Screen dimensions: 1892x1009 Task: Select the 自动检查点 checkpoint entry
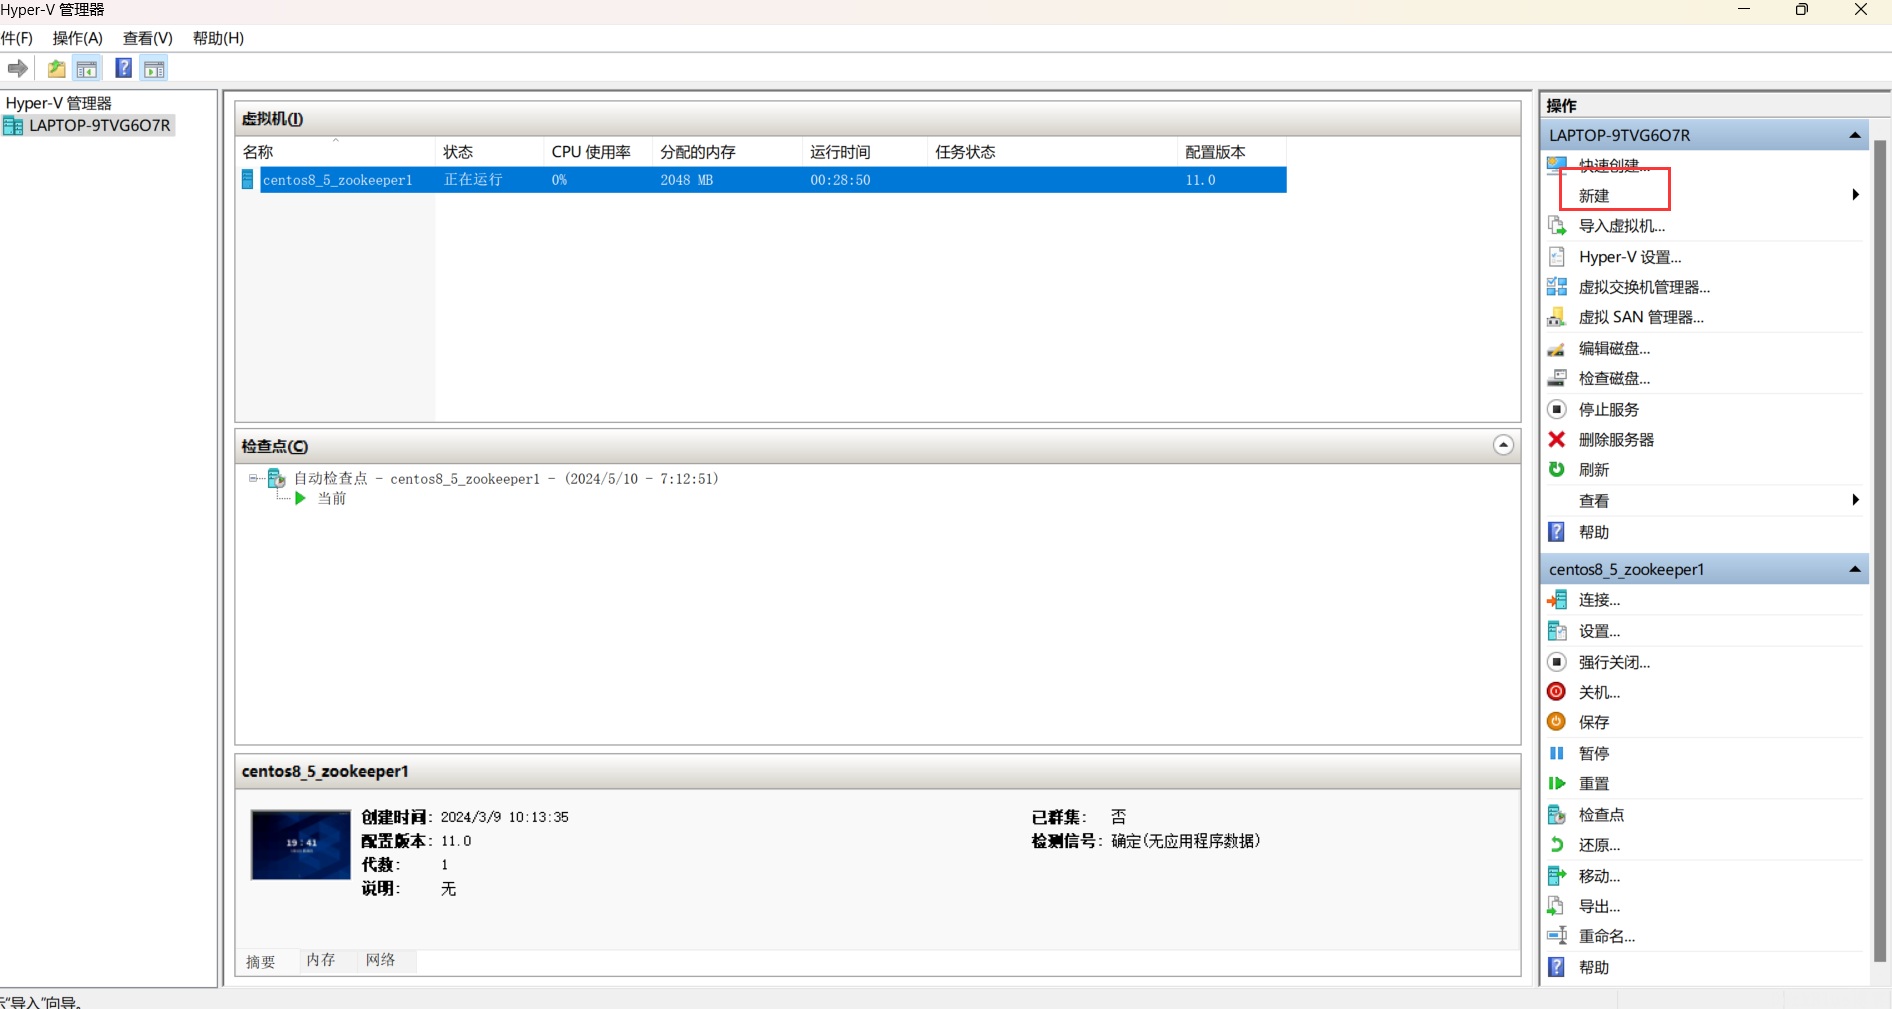click(x=506, y=479)
